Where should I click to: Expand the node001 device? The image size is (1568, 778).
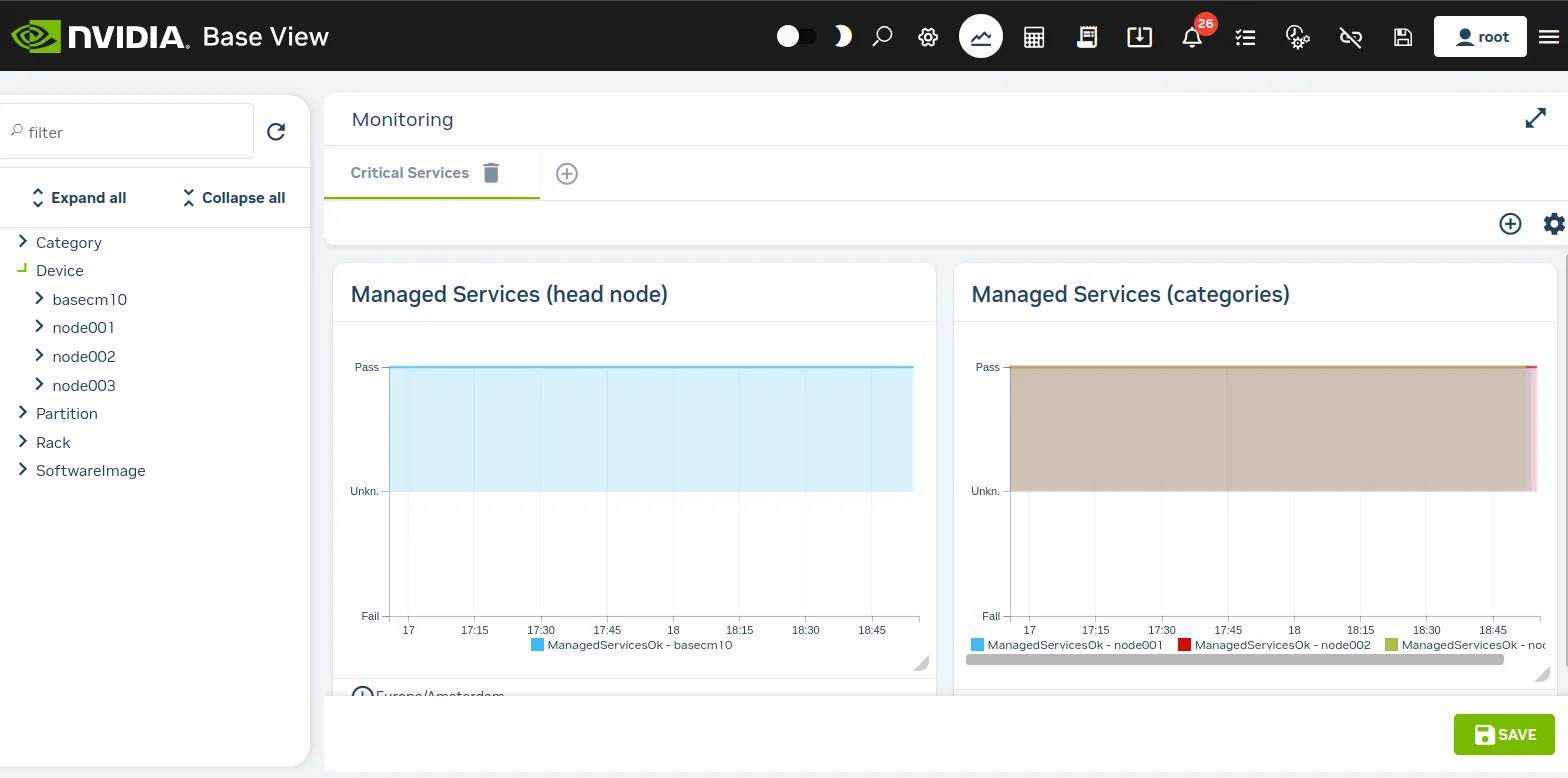[39, 326]
